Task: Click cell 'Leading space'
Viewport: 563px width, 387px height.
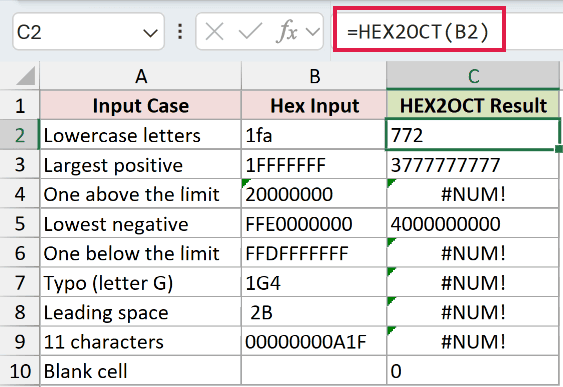Action: point(141,312)
